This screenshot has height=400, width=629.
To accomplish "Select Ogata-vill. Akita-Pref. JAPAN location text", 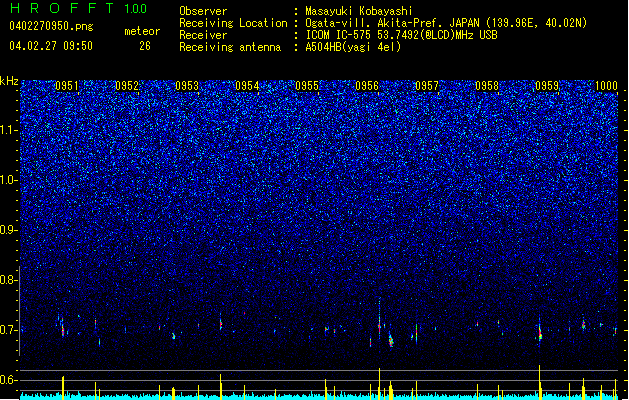I will 446,23.
